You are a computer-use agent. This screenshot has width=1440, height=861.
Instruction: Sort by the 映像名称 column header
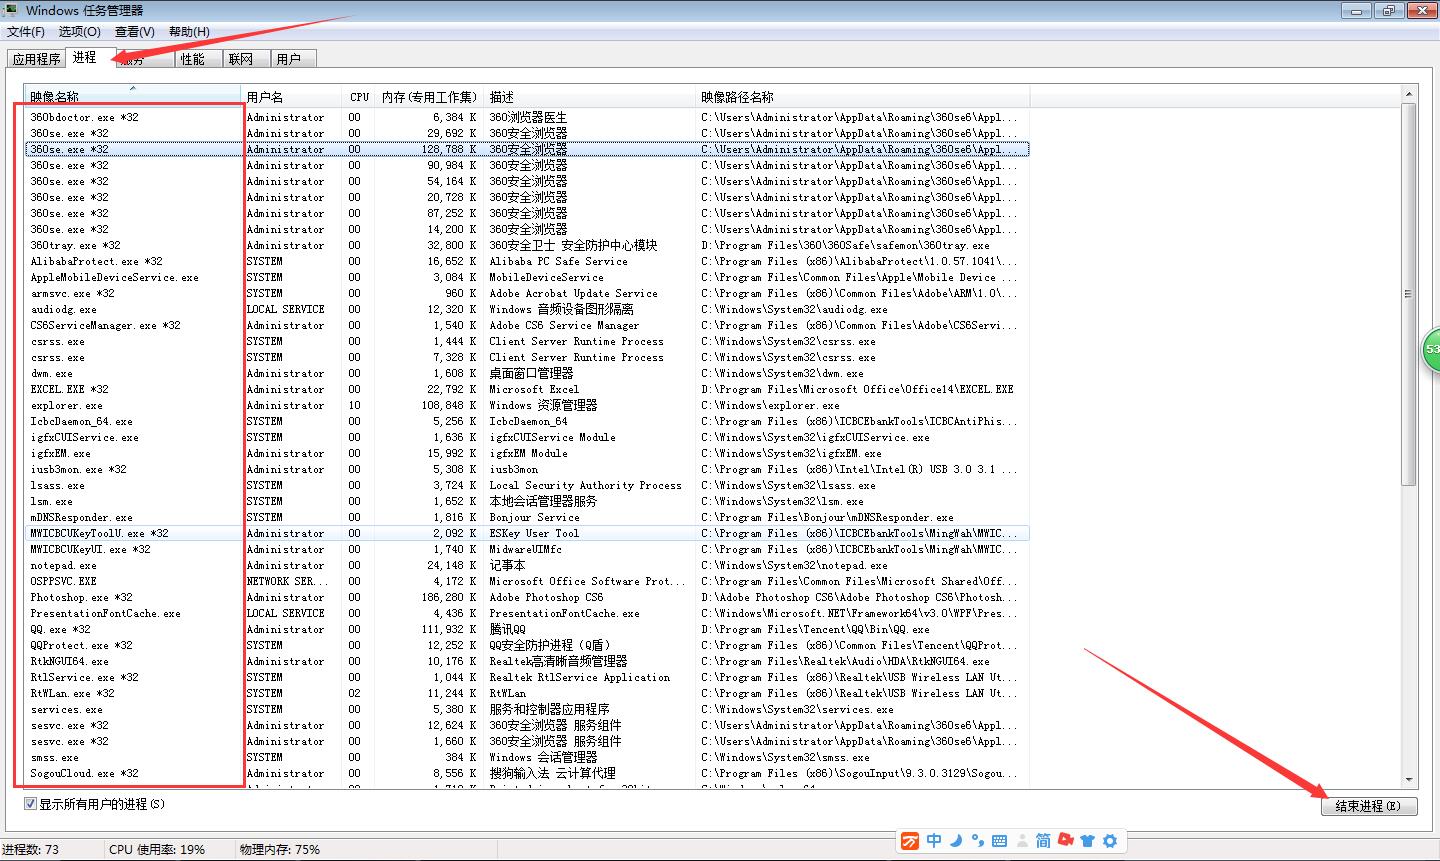tap(133, 97)
